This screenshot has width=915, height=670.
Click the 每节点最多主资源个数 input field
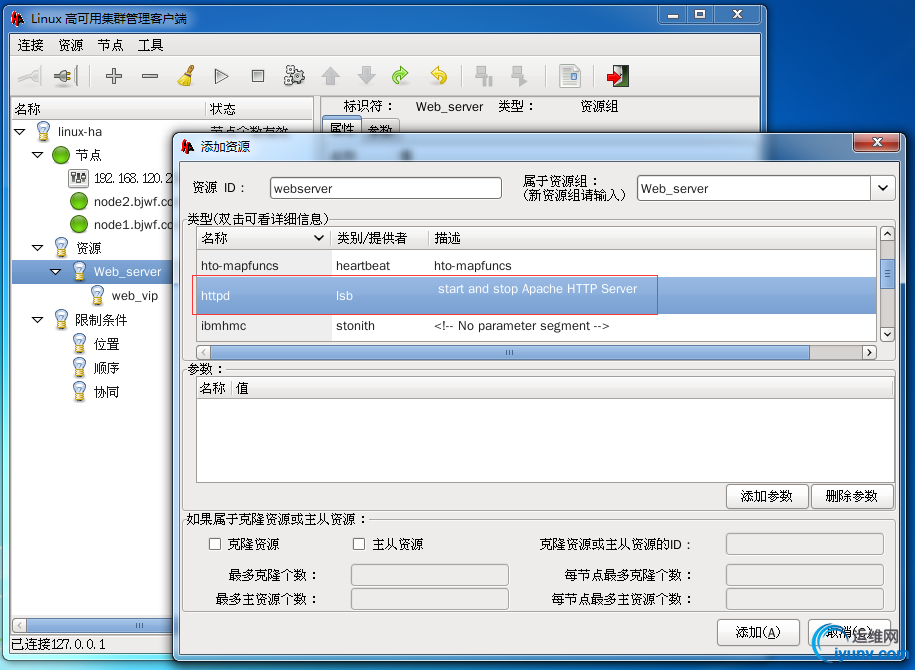(805, 599)
